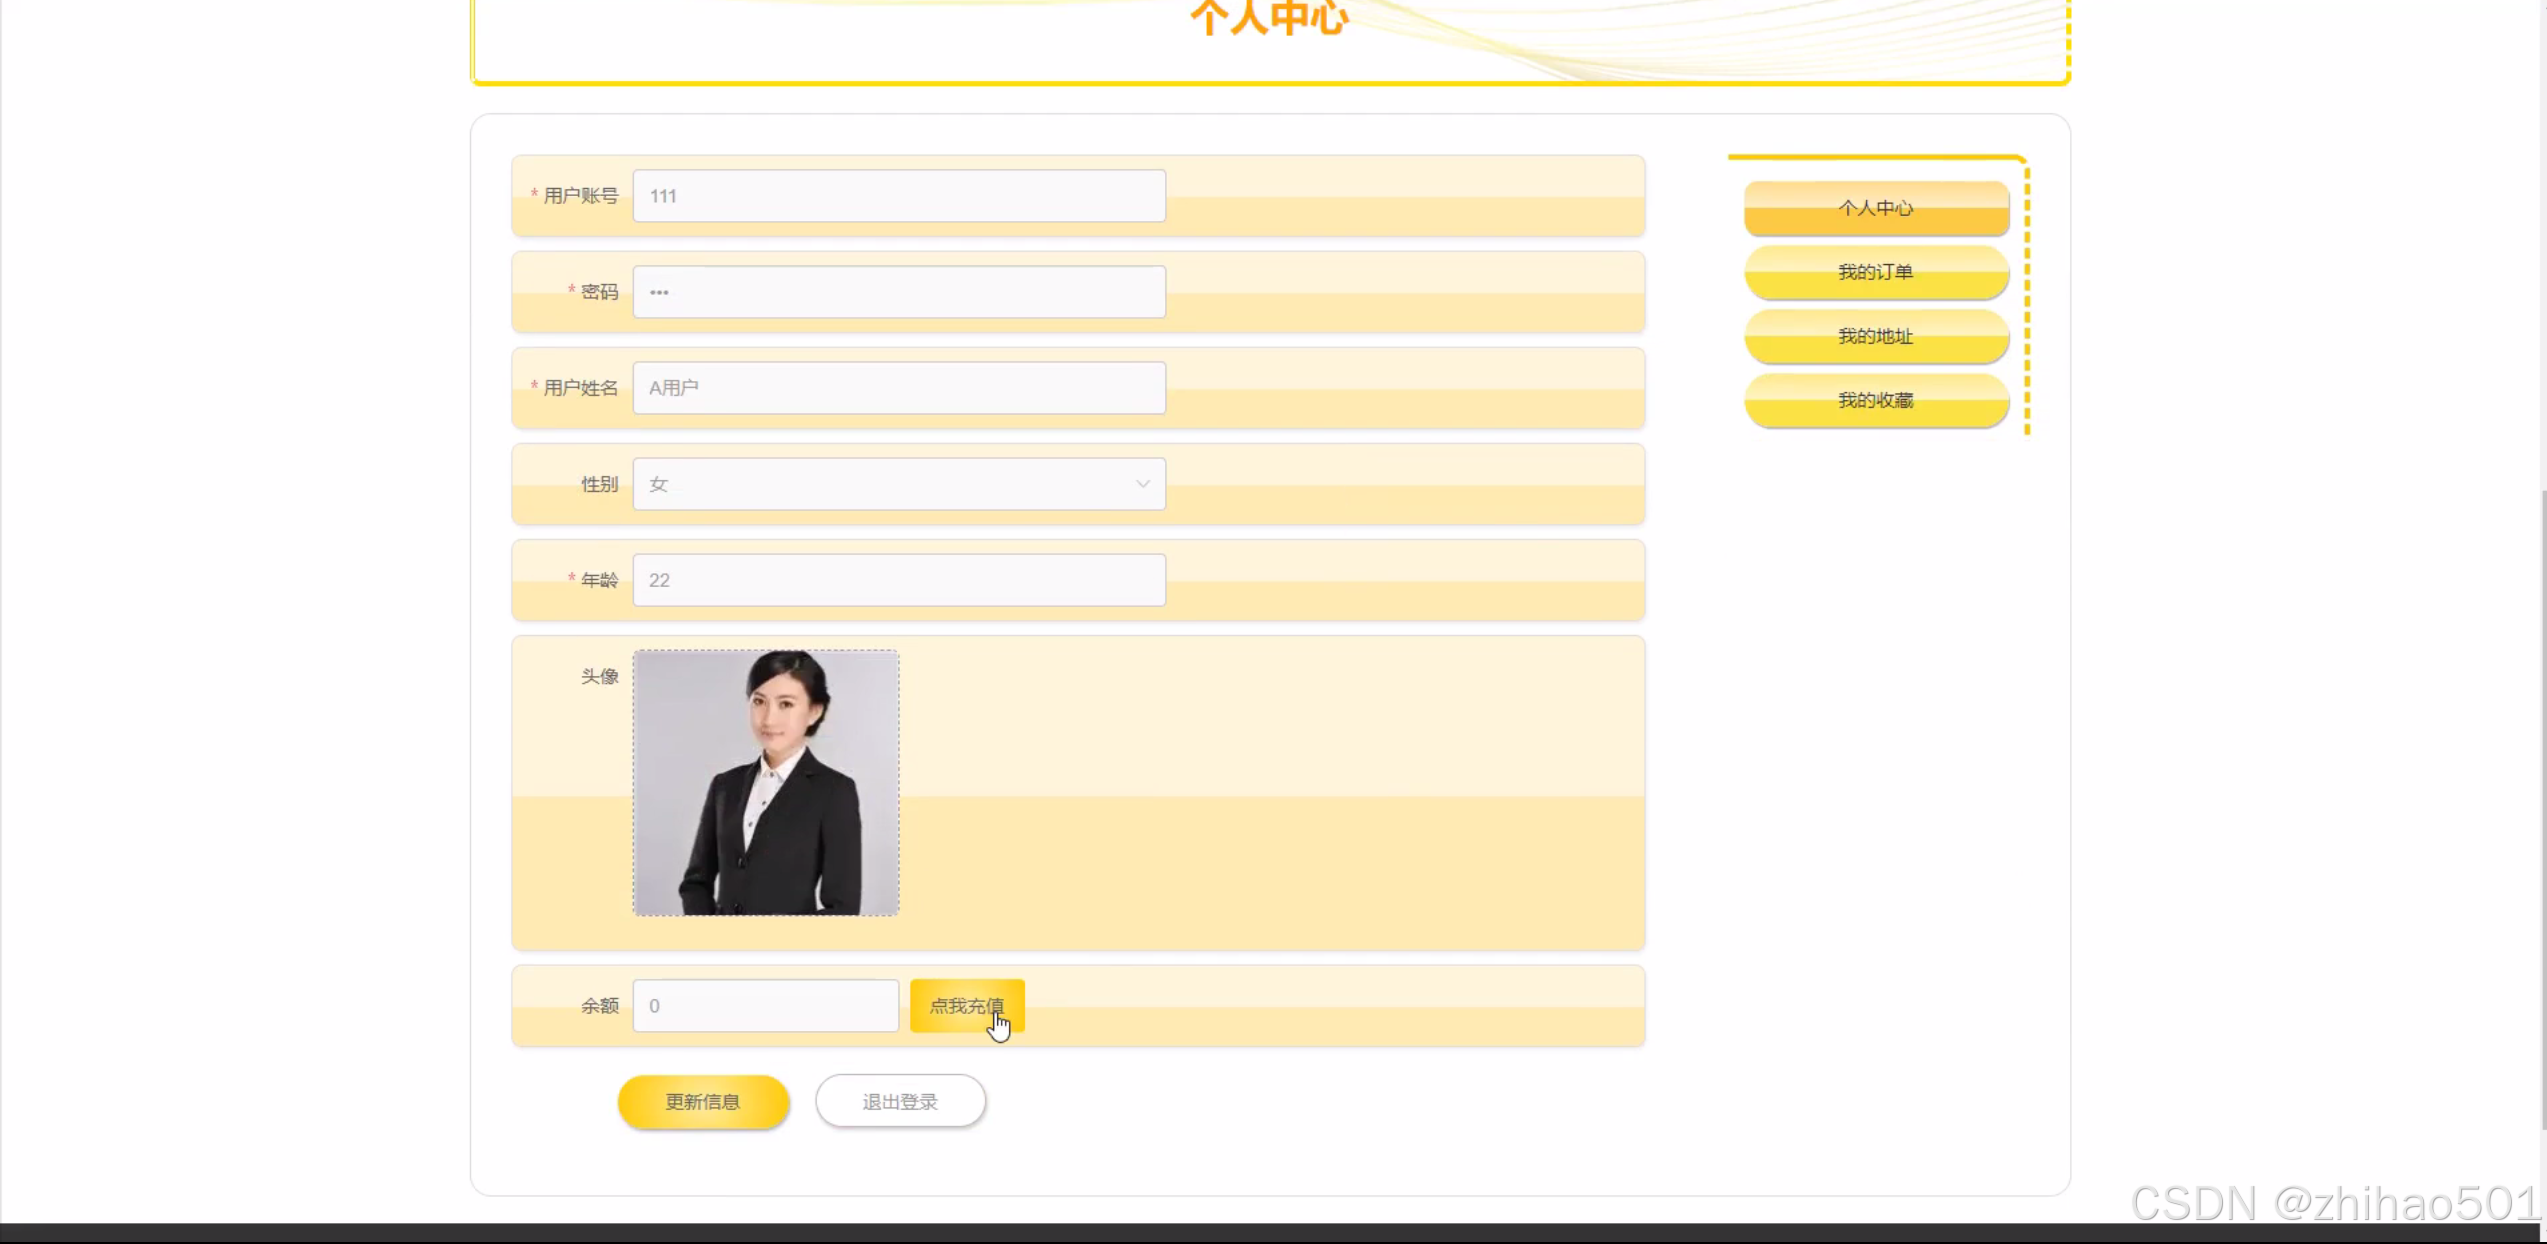Image resolution: width=2547 pixels, height=1244 pixels.
Task: Focus the 密码 password field
Action: 898,292
